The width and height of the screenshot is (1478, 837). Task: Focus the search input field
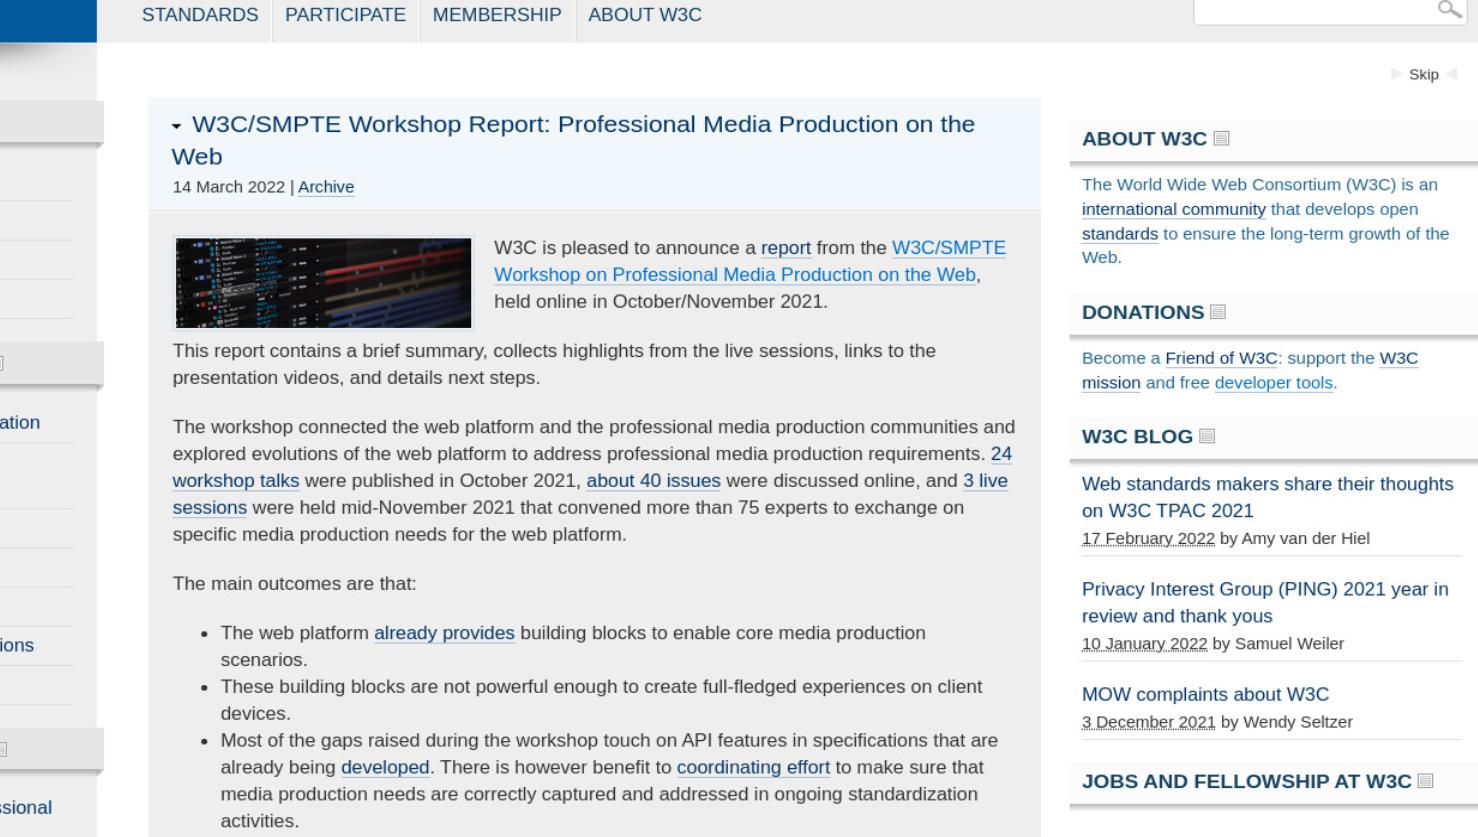(1315, 10)
